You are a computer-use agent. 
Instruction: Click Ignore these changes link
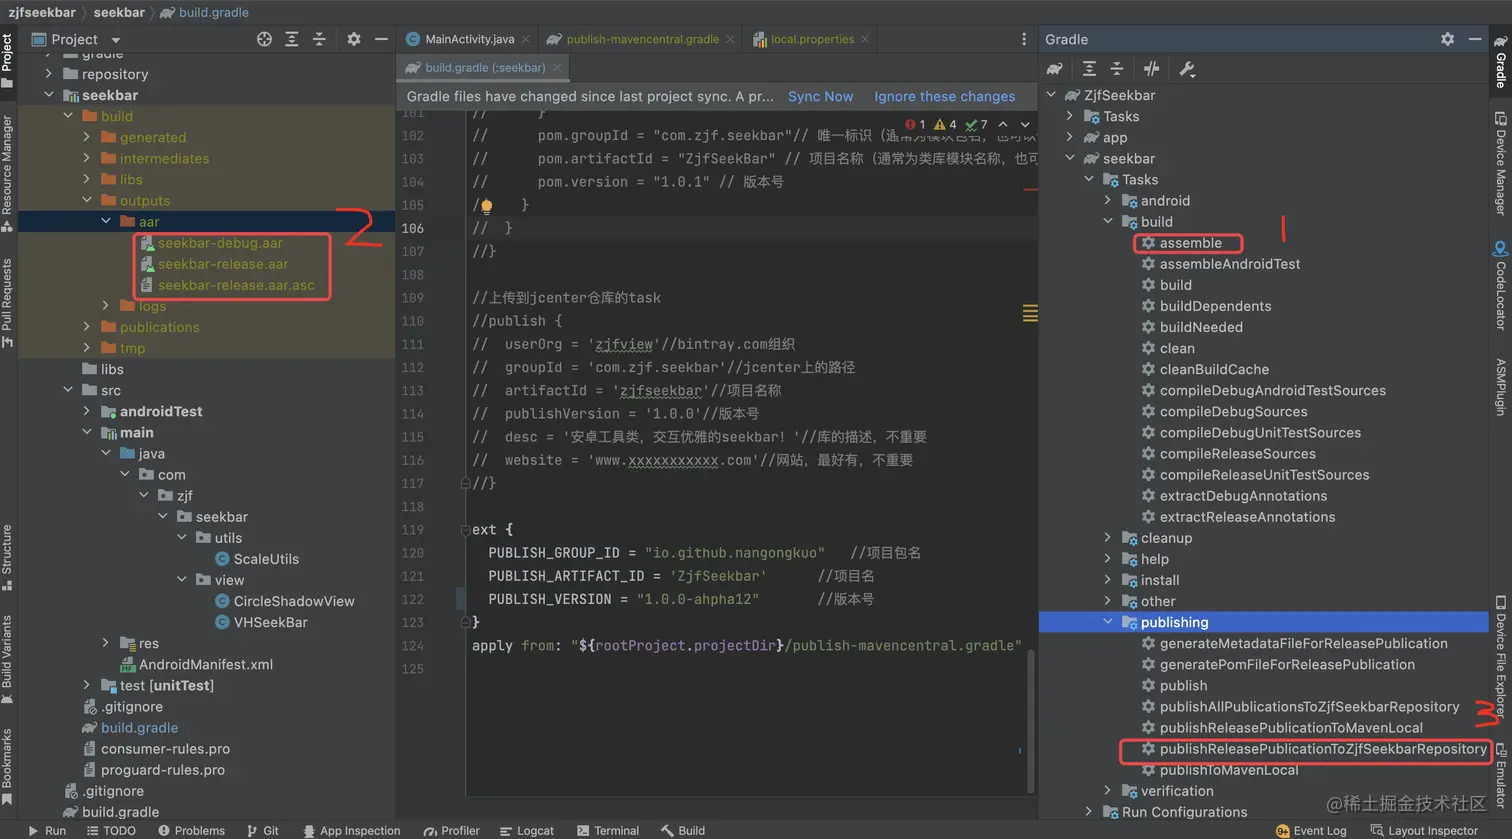pyautogui.click(x=944, y=97)
